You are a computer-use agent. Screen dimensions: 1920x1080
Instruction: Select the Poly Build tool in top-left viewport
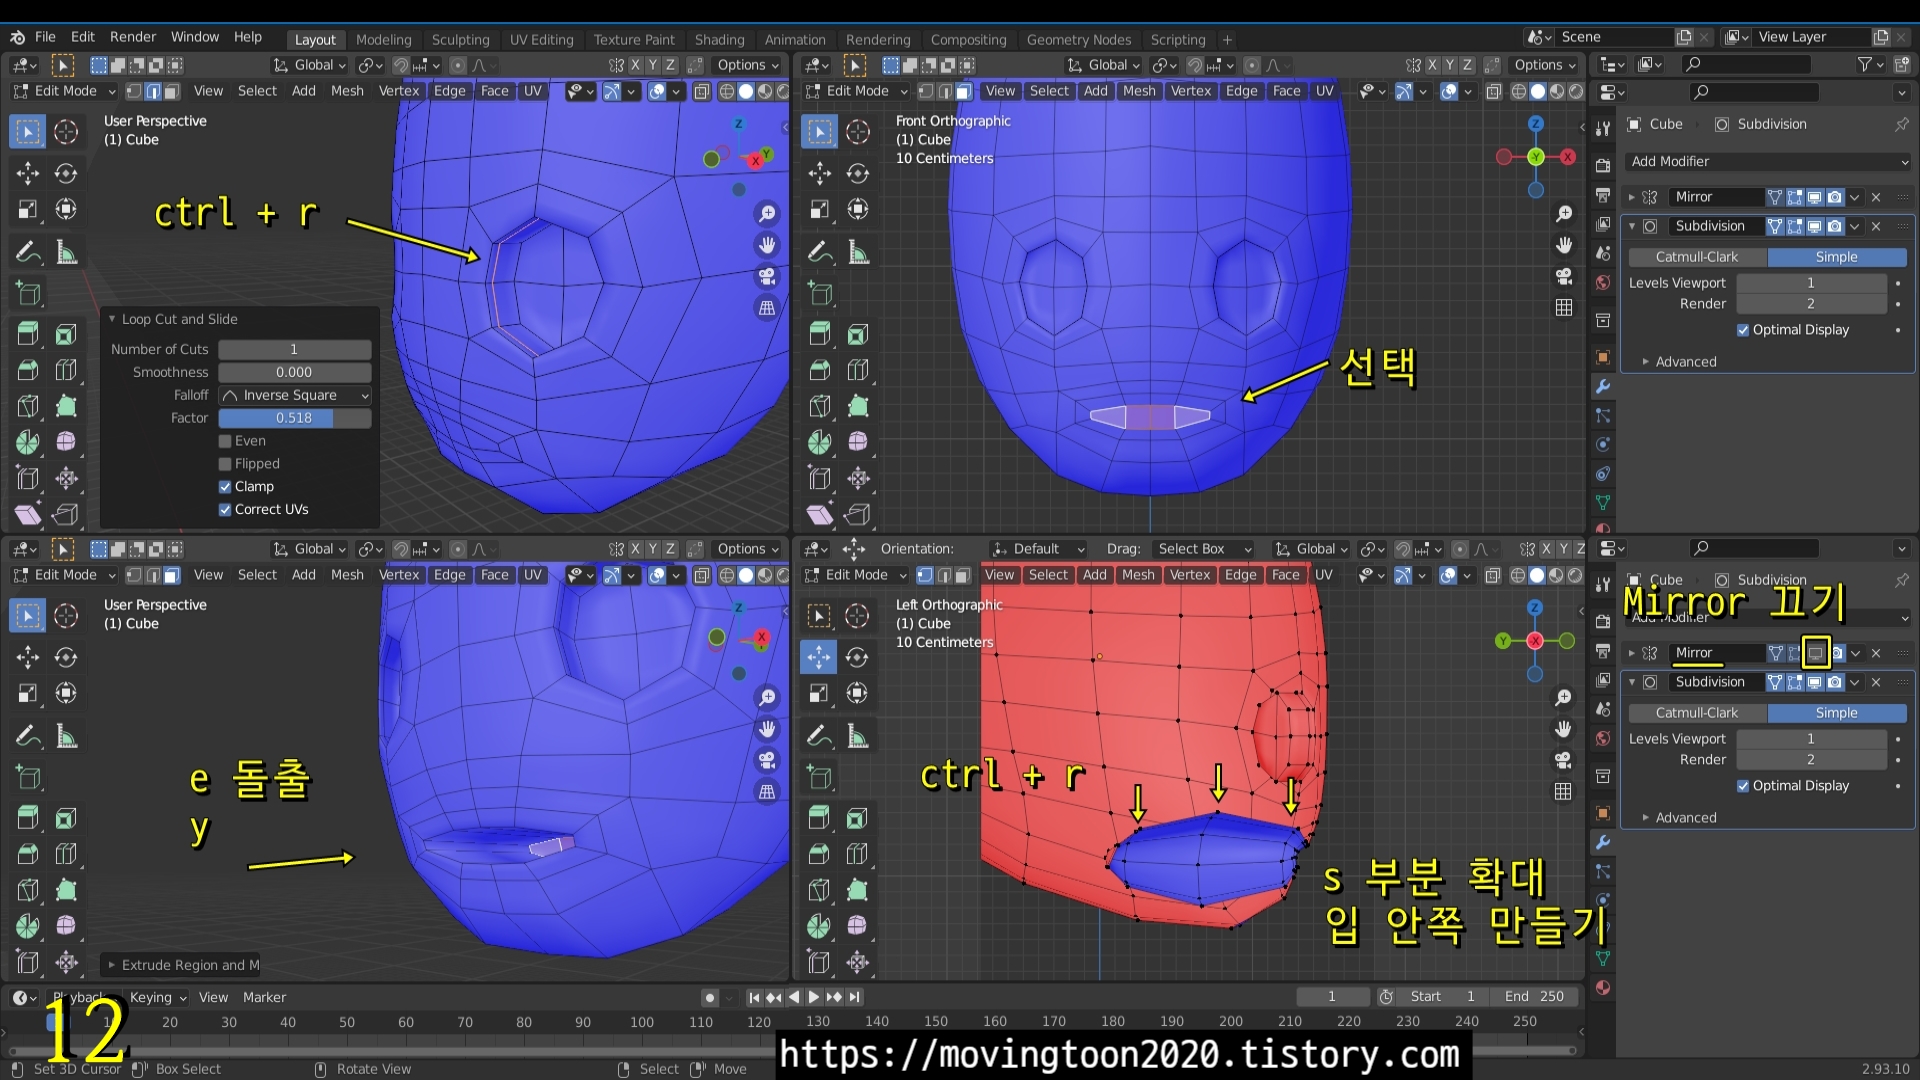(66, 406)
